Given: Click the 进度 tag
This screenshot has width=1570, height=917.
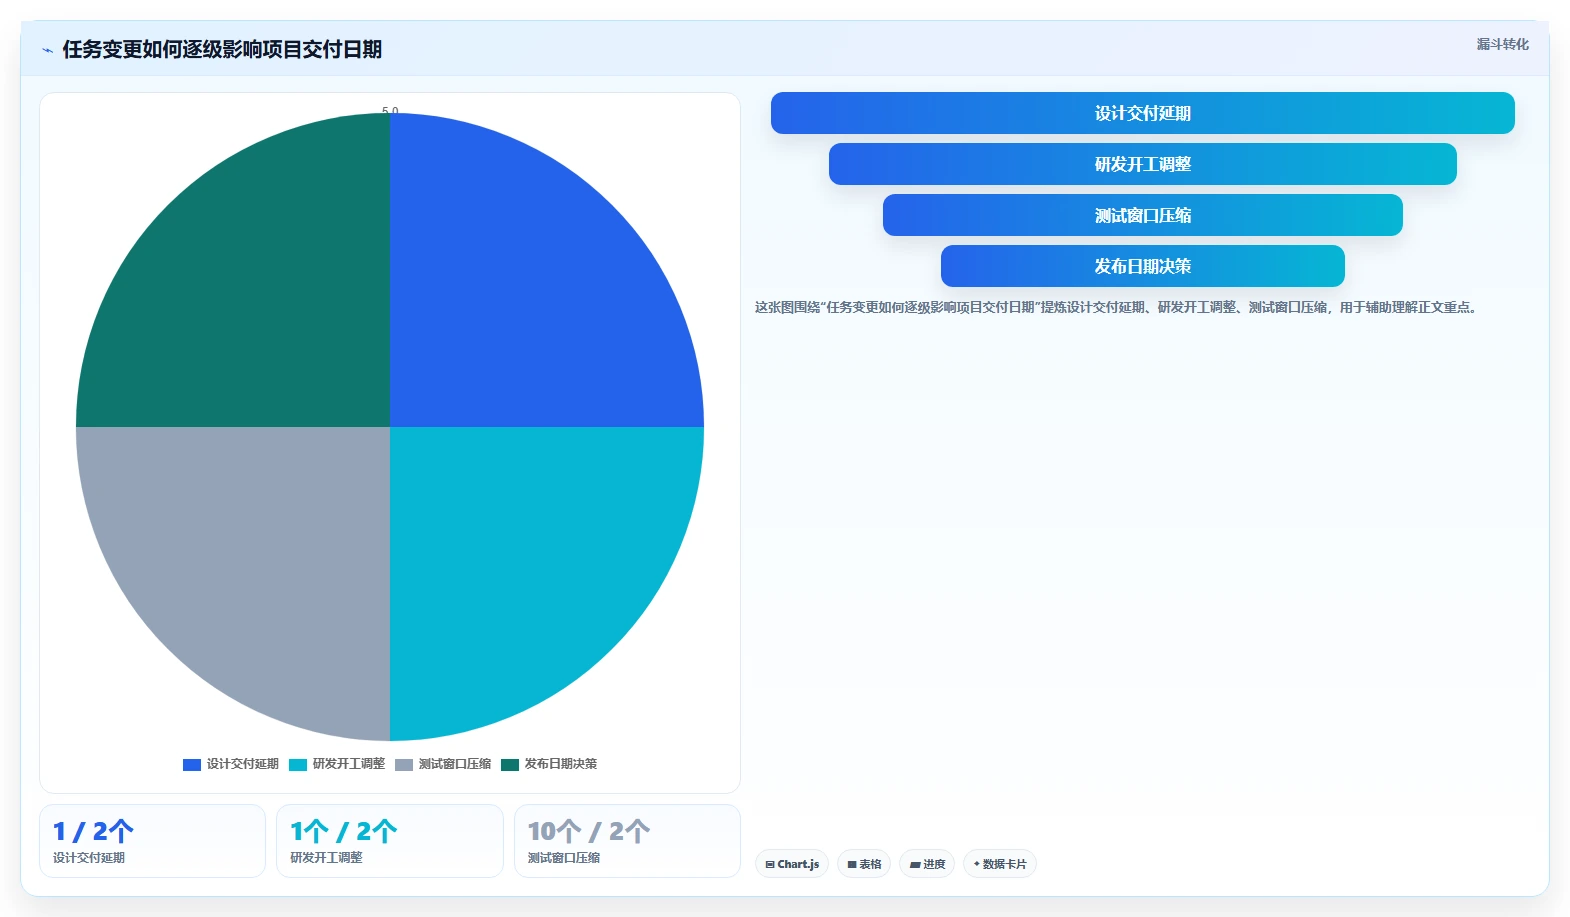Looking at the screenshot, I should (x=927, y=864).
